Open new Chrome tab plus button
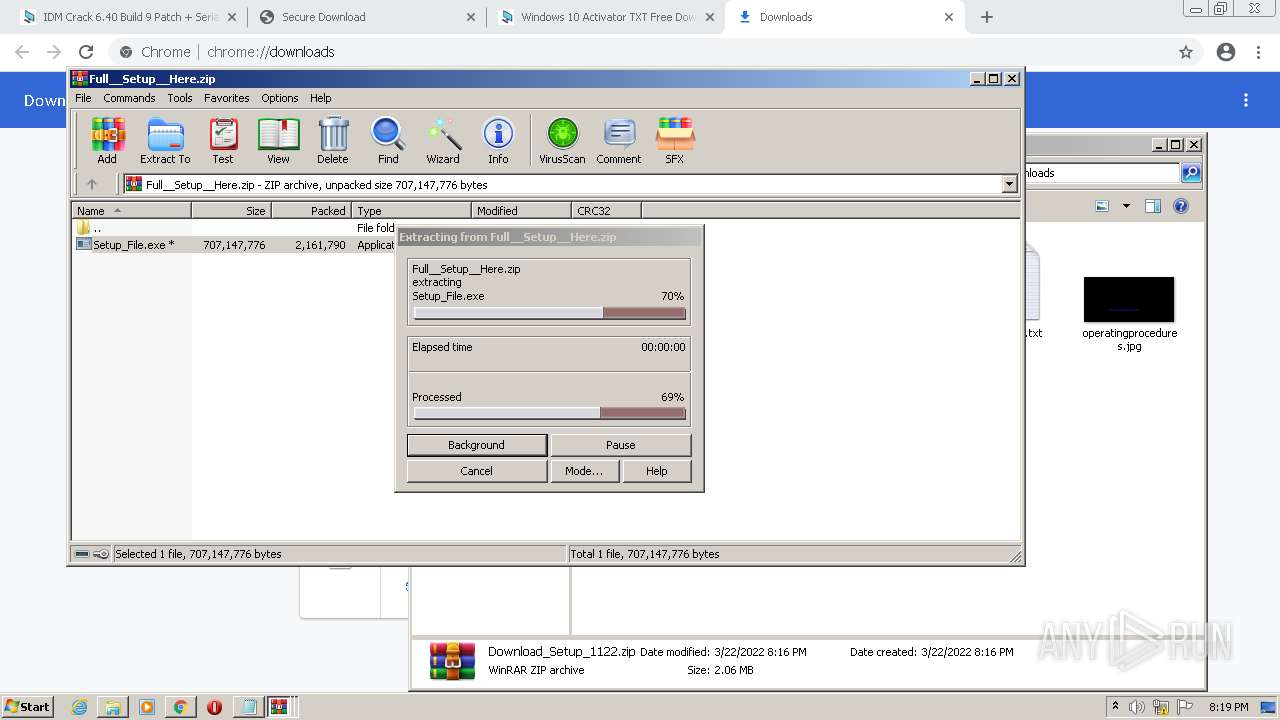 tap(987, 17)
